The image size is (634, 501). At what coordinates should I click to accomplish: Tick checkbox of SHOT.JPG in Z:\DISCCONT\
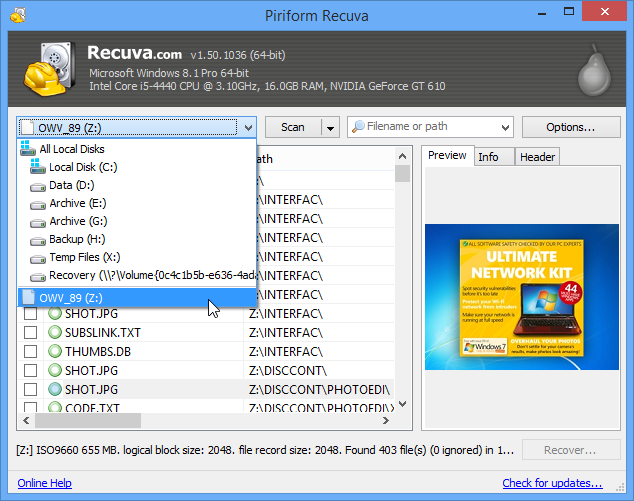point(30,370)
